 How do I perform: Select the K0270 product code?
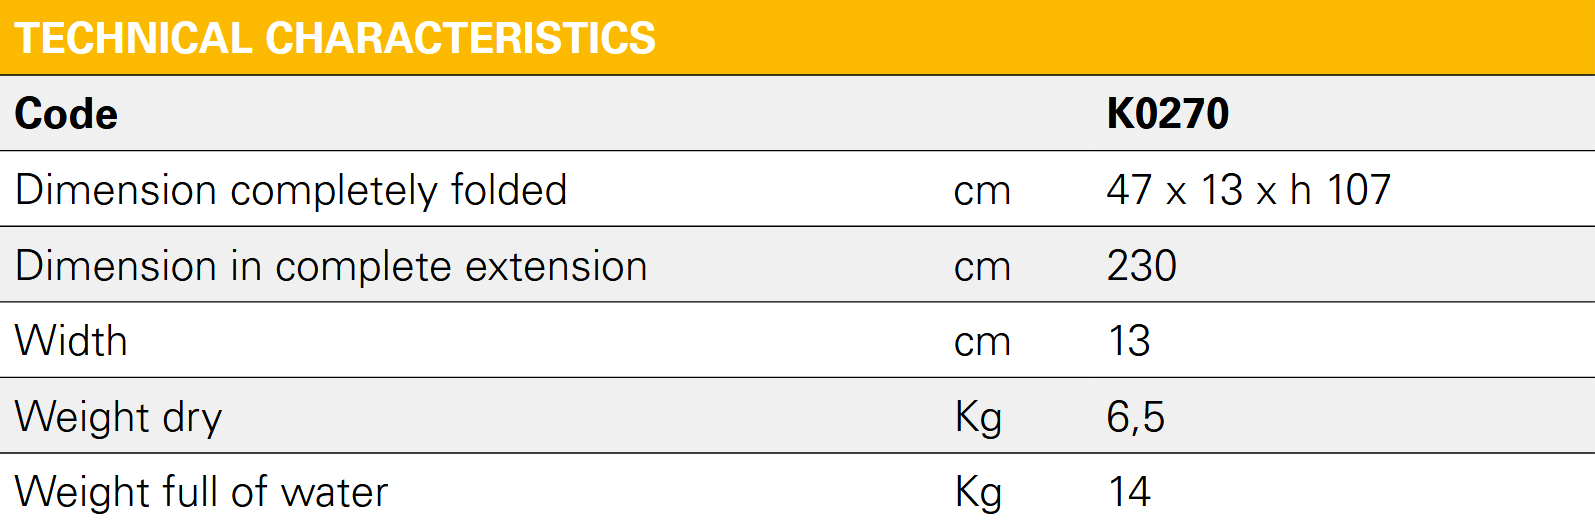pyautogui.click(x=1167, y=114)
